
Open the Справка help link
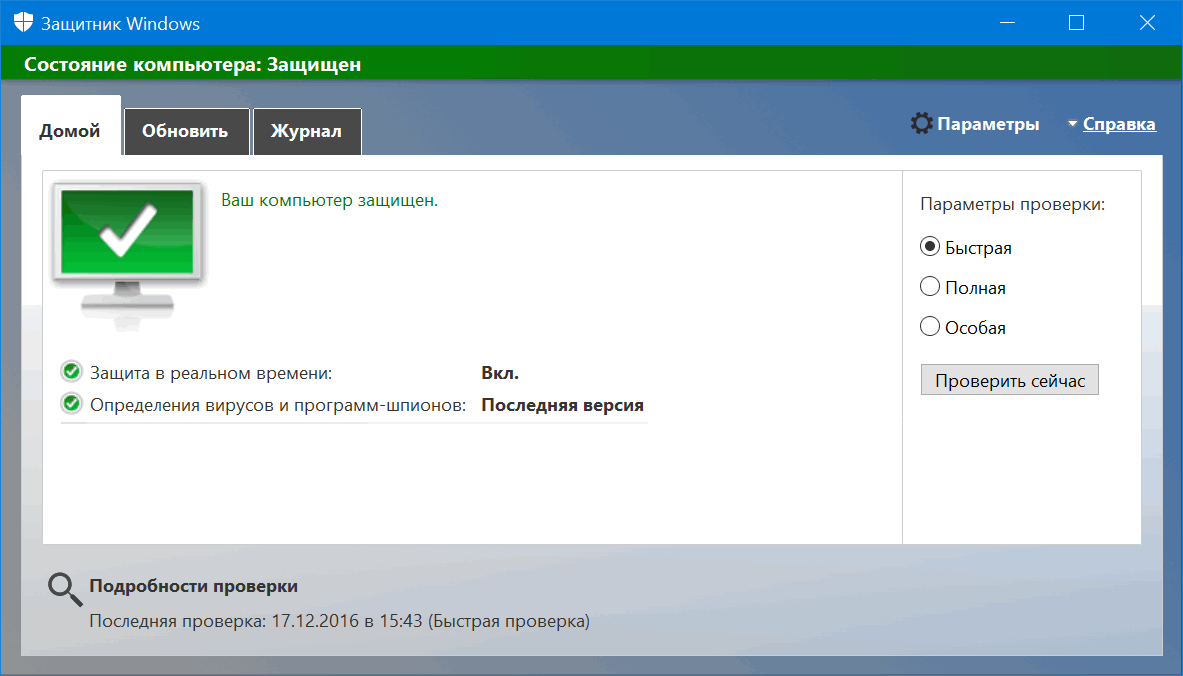tap(1119, 124)
